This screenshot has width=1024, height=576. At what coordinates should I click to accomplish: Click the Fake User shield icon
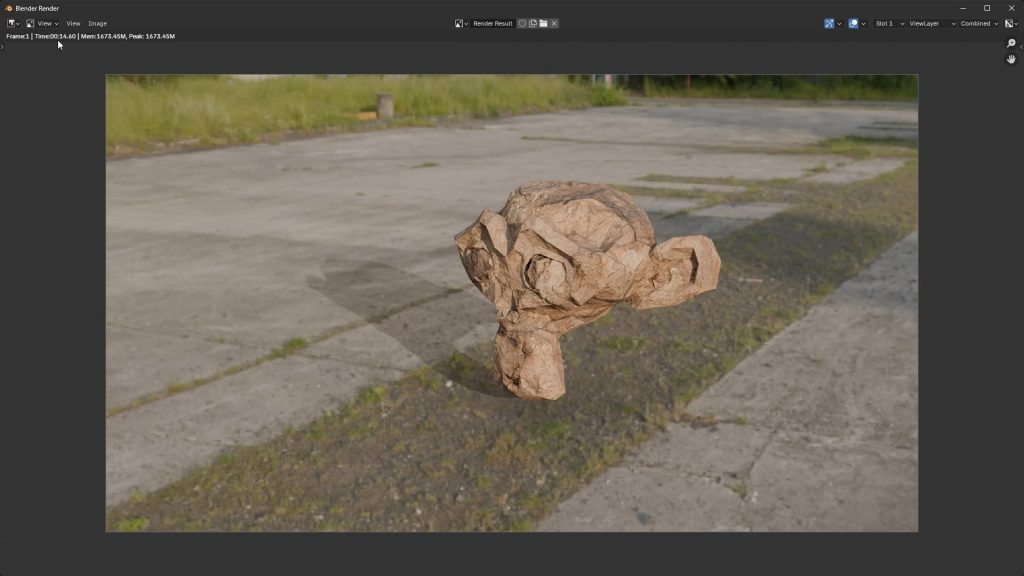pos(522,23)
